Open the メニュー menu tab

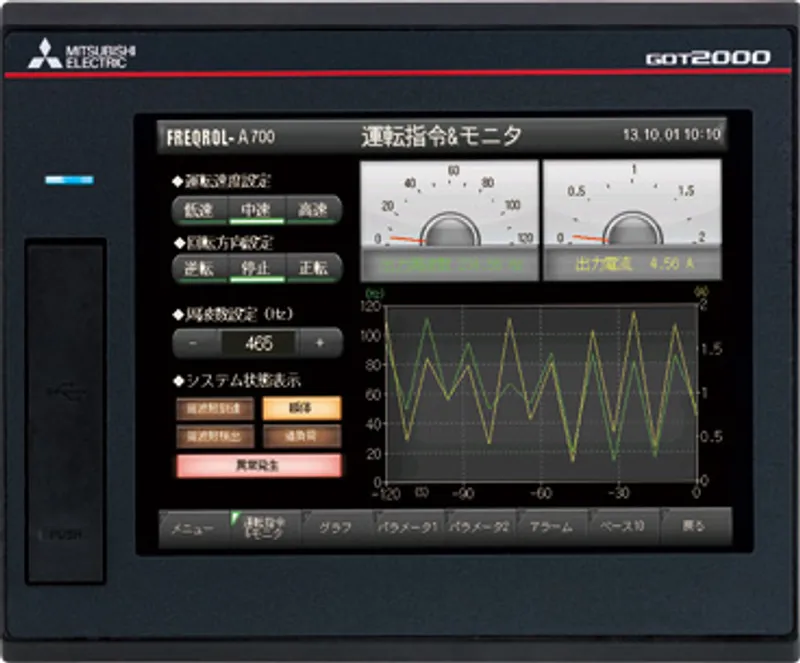pyautogui.click(x=193, y=528)
